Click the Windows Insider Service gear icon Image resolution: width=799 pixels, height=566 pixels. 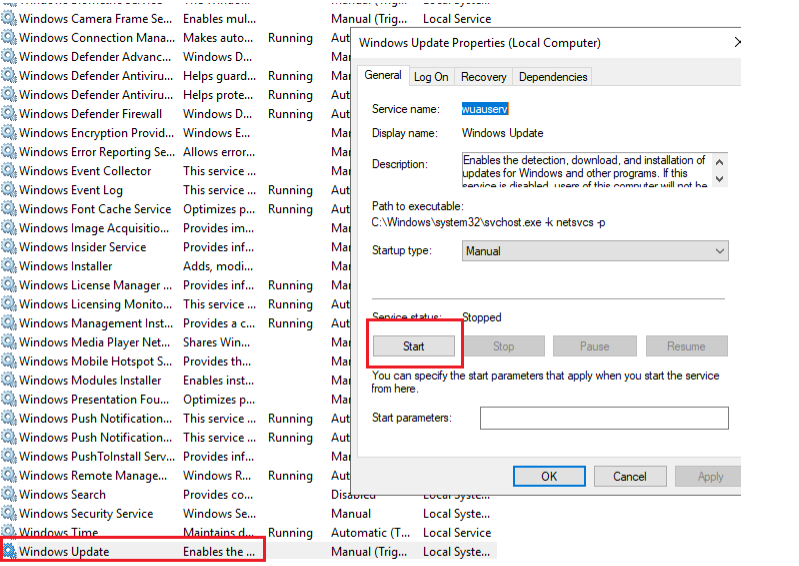coord(9,247)
